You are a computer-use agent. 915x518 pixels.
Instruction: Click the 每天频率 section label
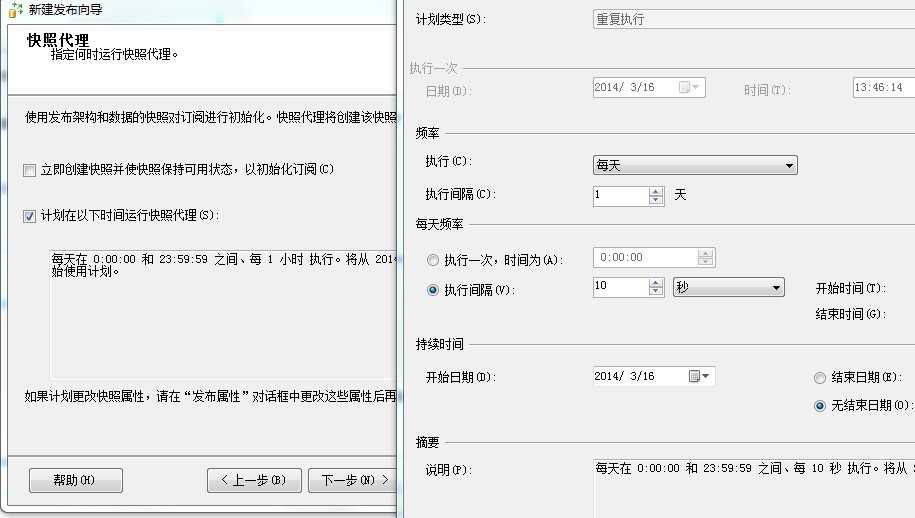(x=439, y=224)
